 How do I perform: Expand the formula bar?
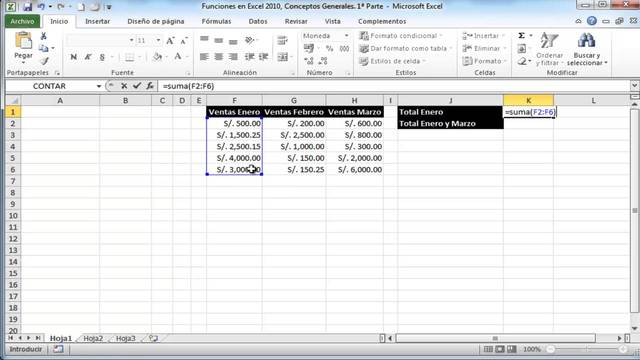(x=634, y=86)
